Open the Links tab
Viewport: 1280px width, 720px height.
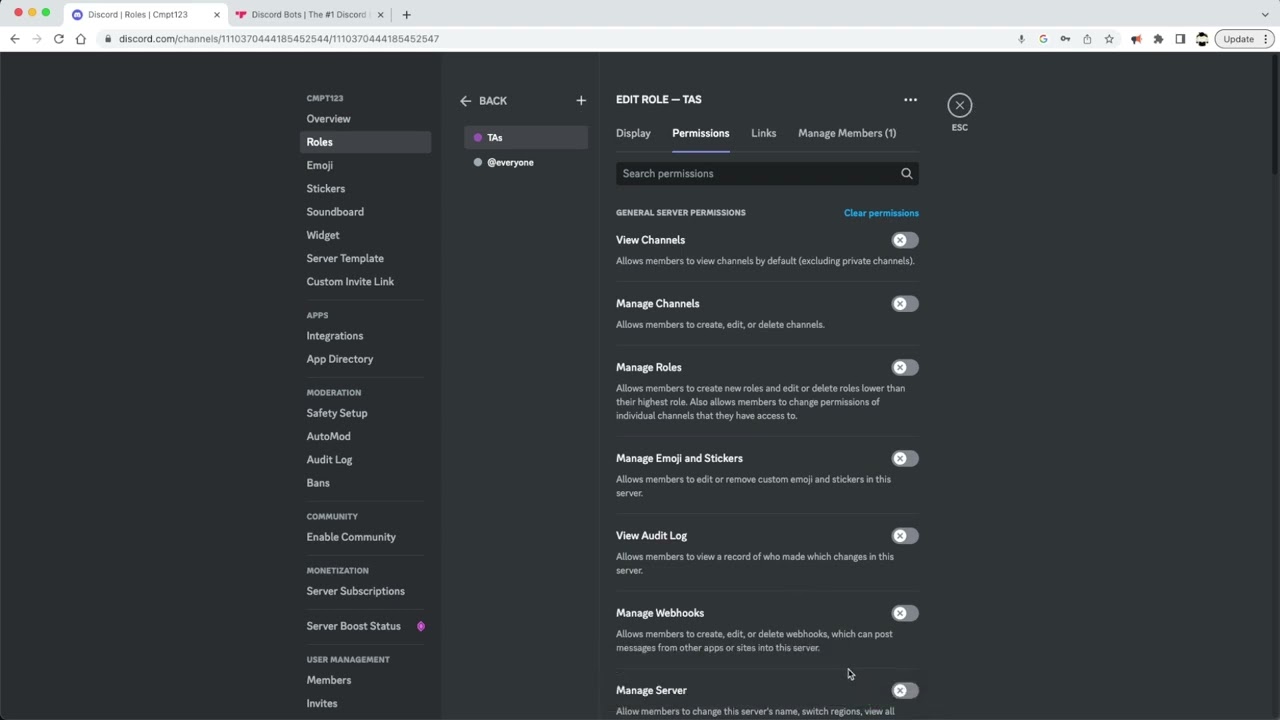point(763,133)
